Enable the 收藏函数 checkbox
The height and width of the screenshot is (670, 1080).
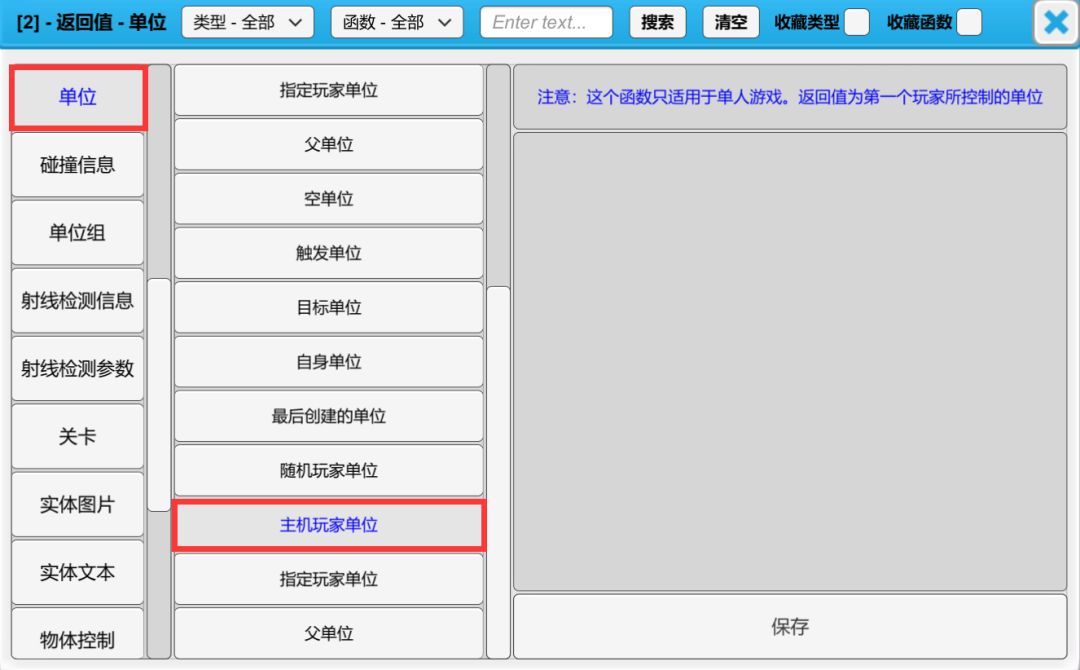(x=968, y=22)
